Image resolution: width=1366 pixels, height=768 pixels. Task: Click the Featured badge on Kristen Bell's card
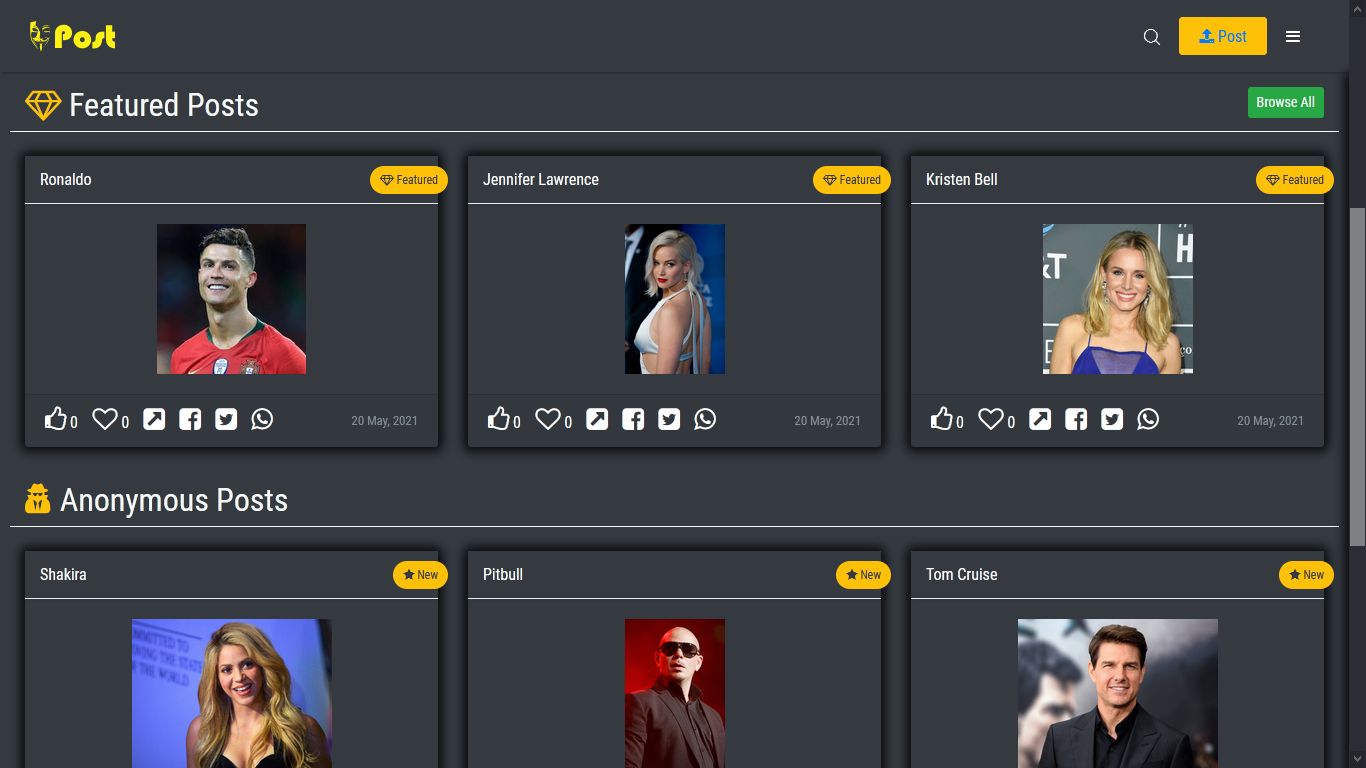[1294, 180]
